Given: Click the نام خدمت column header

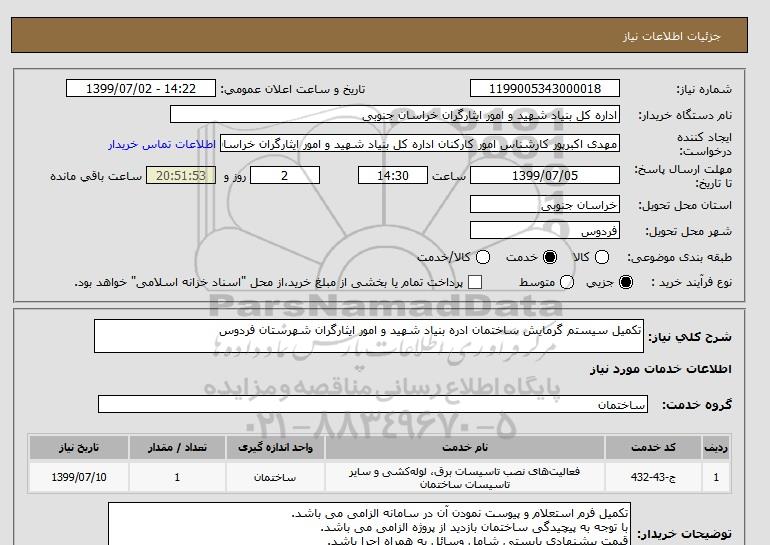Looking at the screenshot, I should pyautogui.click(x=465, y=448).
